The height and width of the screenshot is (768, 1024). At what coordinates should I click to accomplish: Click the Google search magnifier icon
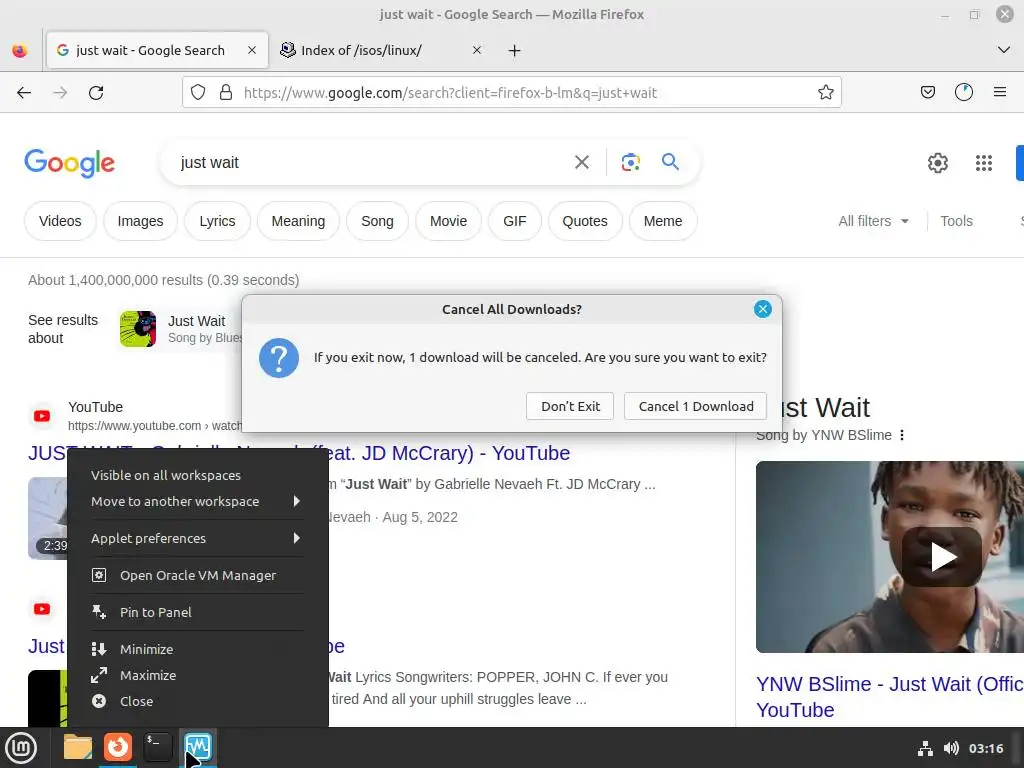(x=670, y=161)
